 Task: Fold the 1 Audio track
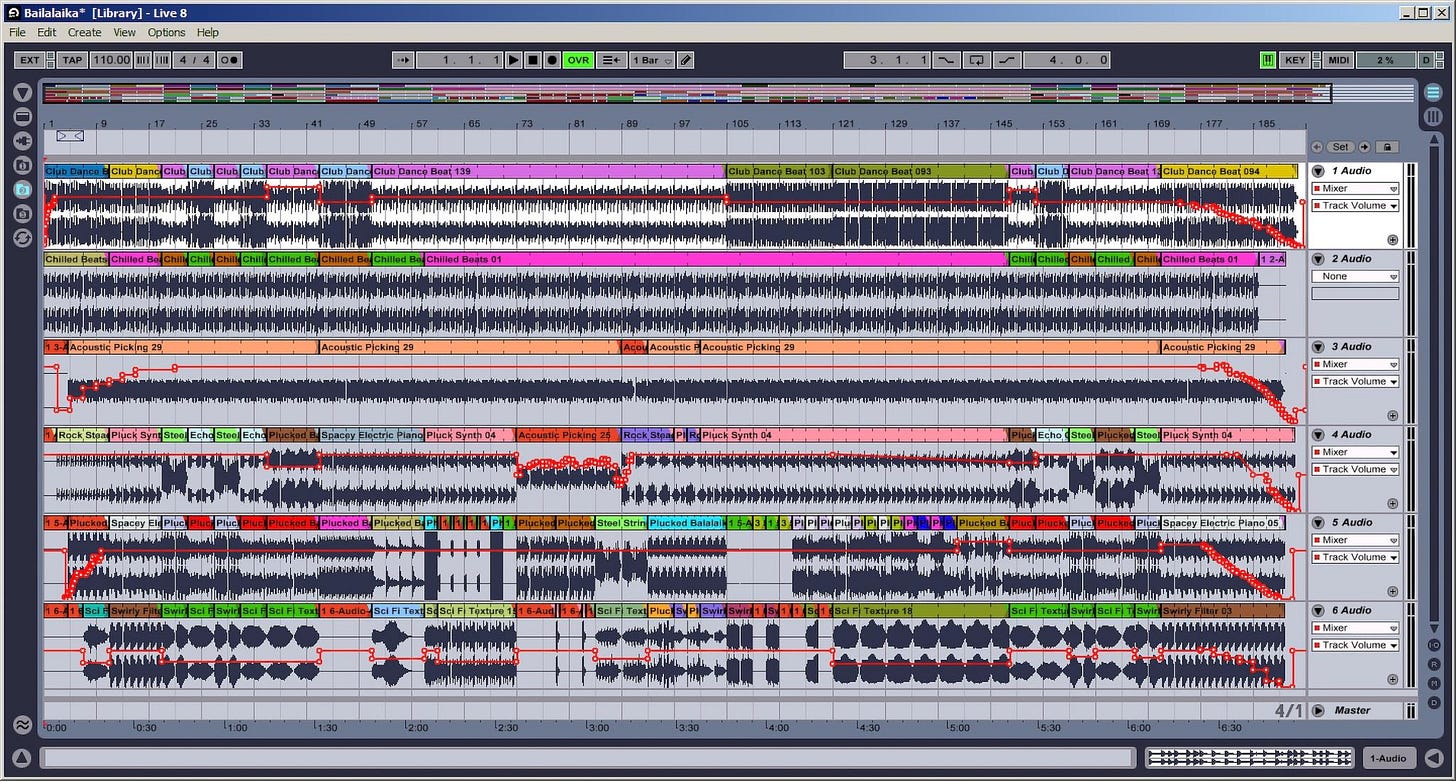point(1318,171)
